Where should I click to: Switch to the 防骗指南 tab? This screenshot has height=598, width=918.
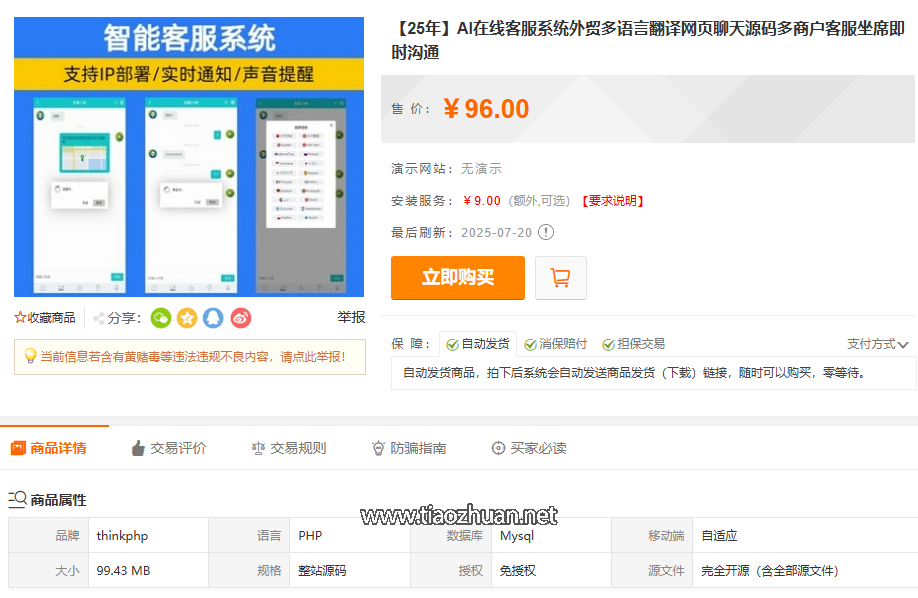(x=409, y=448)
